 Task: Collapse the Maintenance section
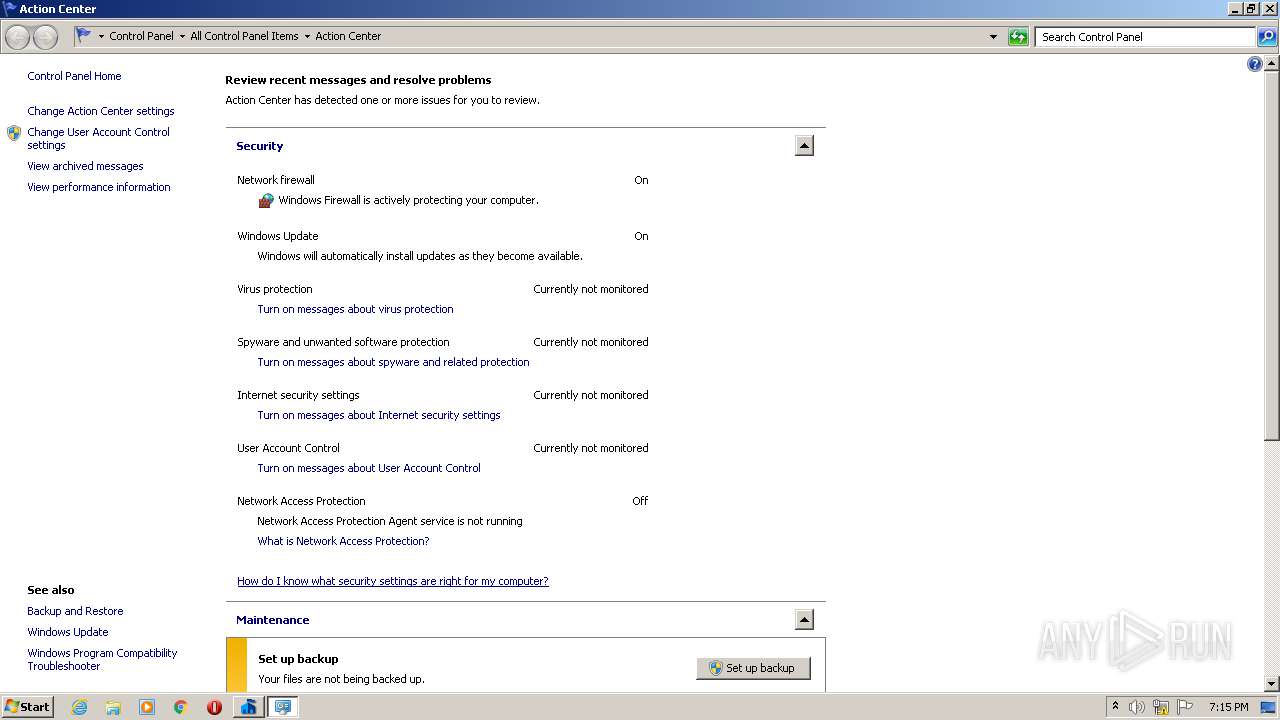tap(804, 620)
